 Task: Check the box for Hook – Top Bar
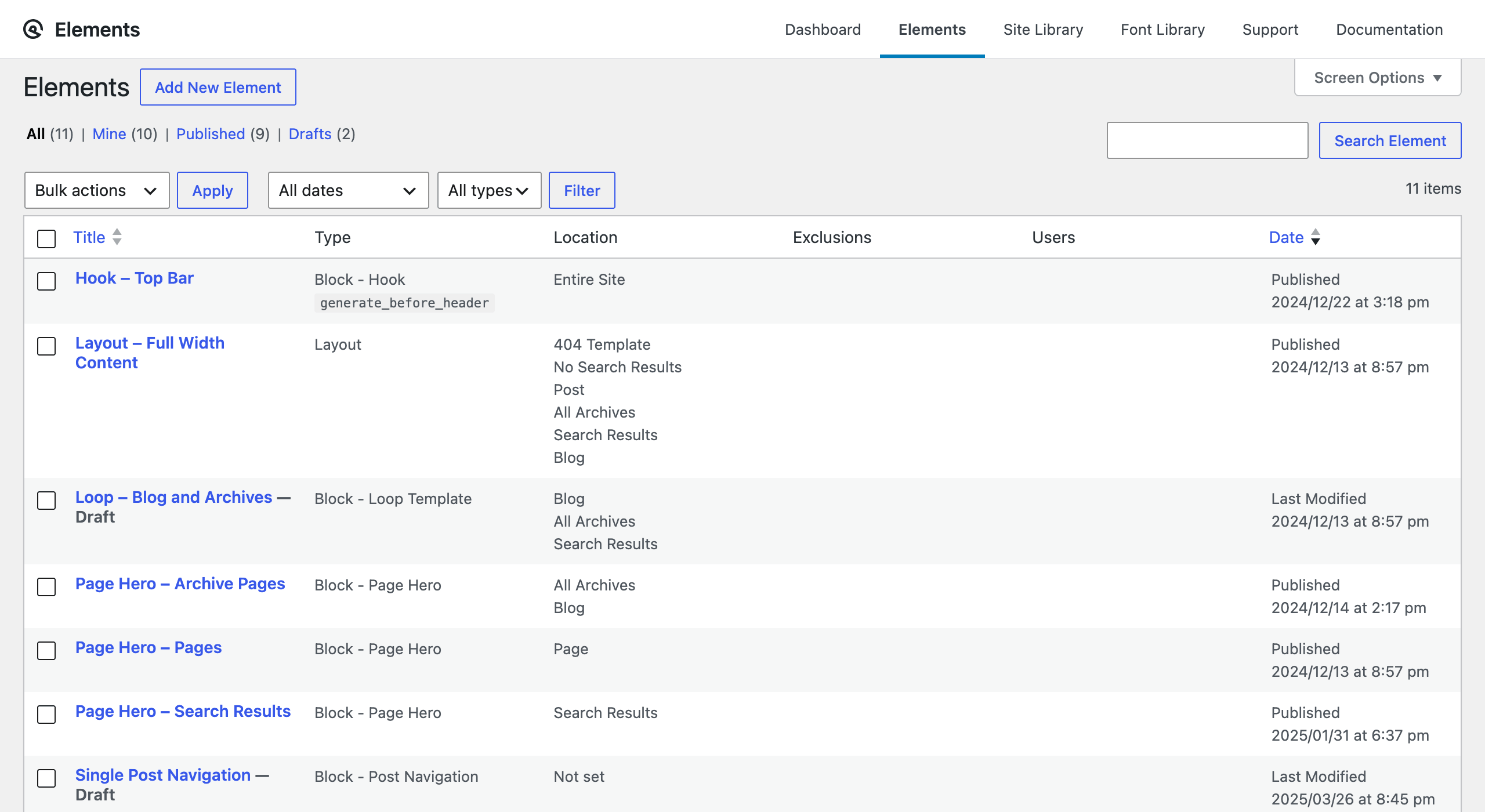coord(46,281)
